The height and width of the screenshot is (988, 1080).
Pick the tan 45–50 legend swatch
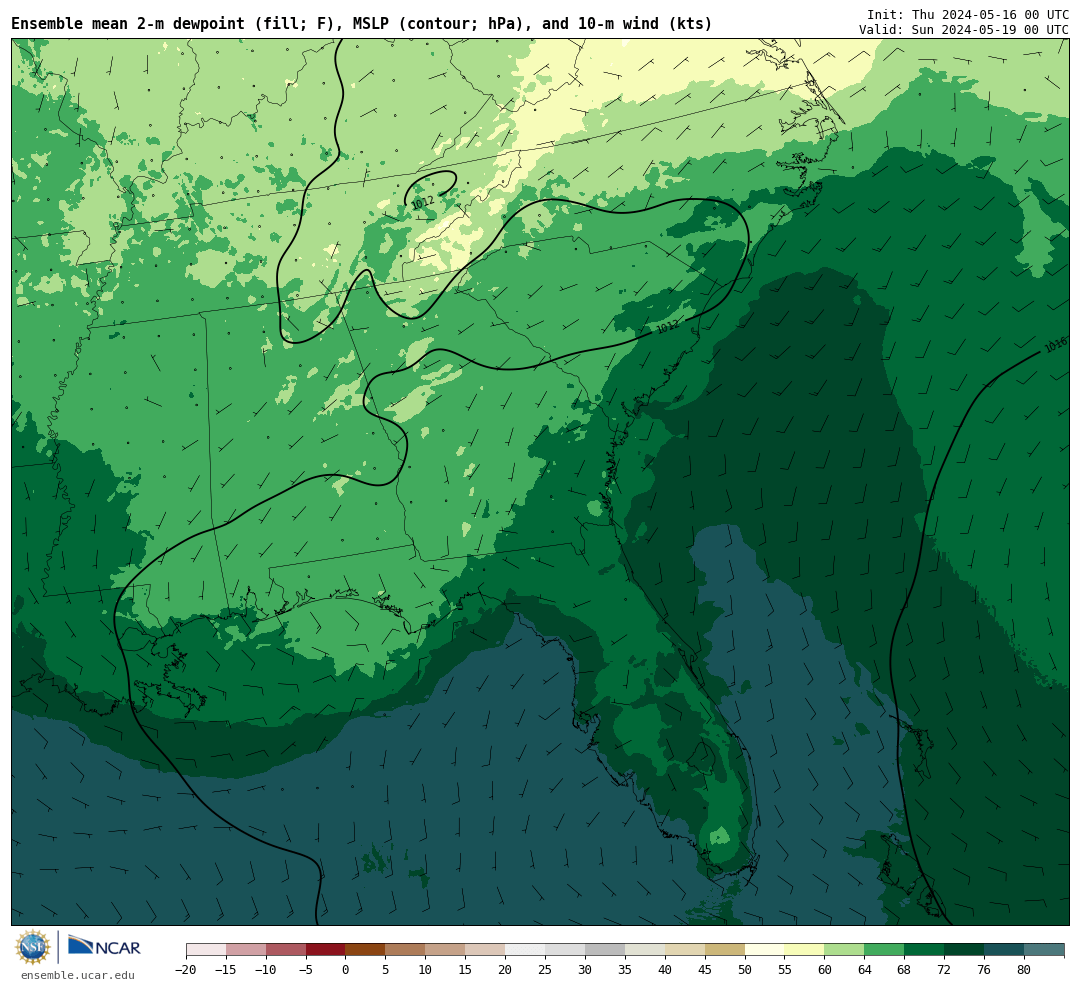click(x=724, y=950)
